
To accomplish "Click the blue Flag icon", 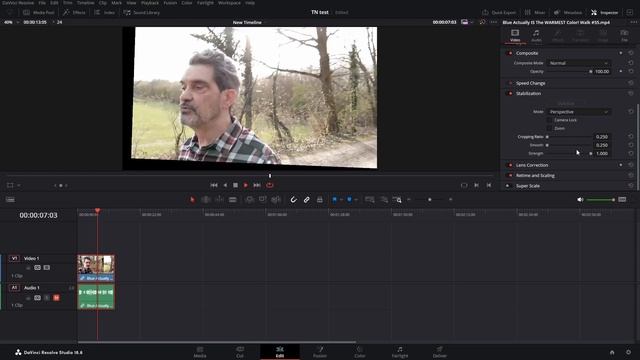I will point(334,200).
